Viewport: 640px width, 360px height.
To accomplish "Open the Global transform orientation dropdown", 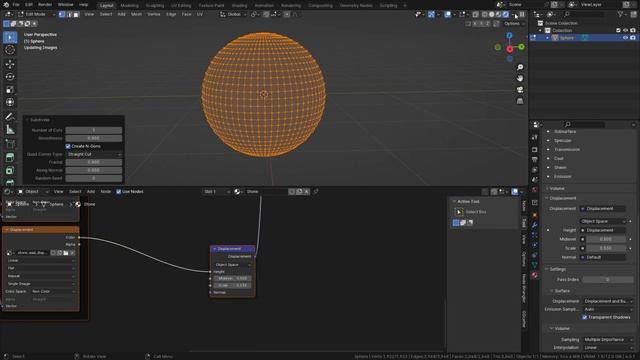I will pyautogui.click(x=233, y=14).
